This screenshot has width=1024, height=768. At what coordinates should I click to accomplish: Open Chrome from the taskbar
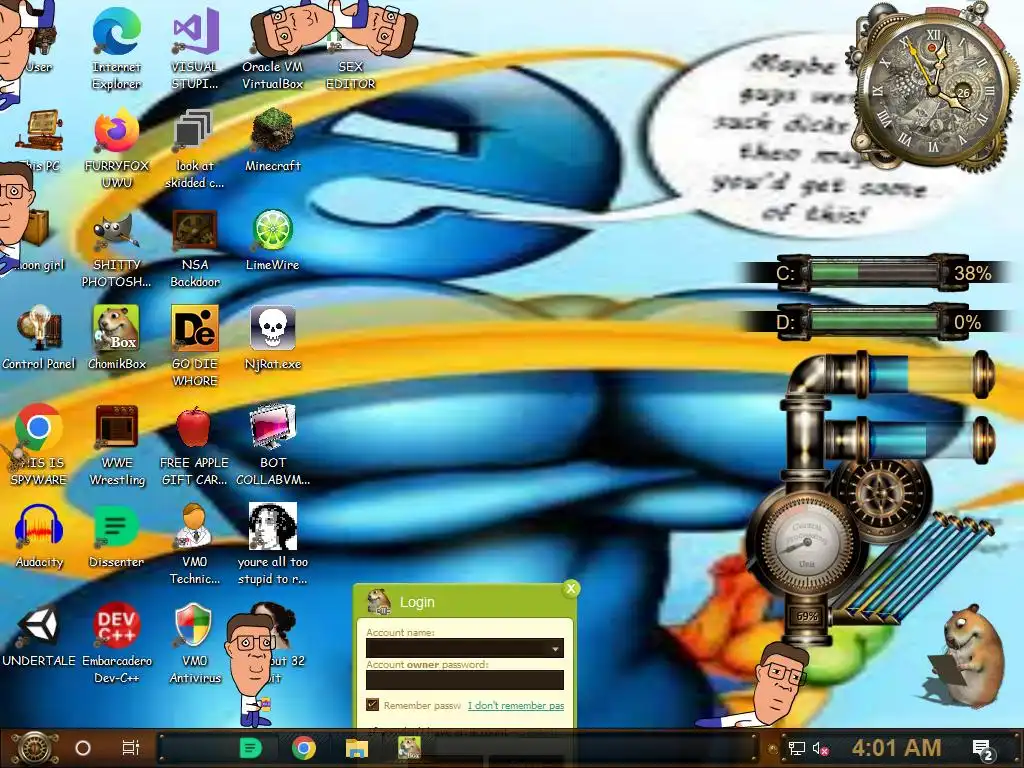click(x=304, y=748)
